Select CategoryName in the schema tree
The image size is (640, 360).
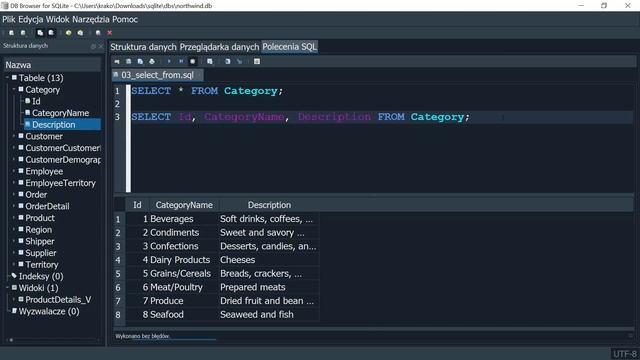[x=60, y=113]
